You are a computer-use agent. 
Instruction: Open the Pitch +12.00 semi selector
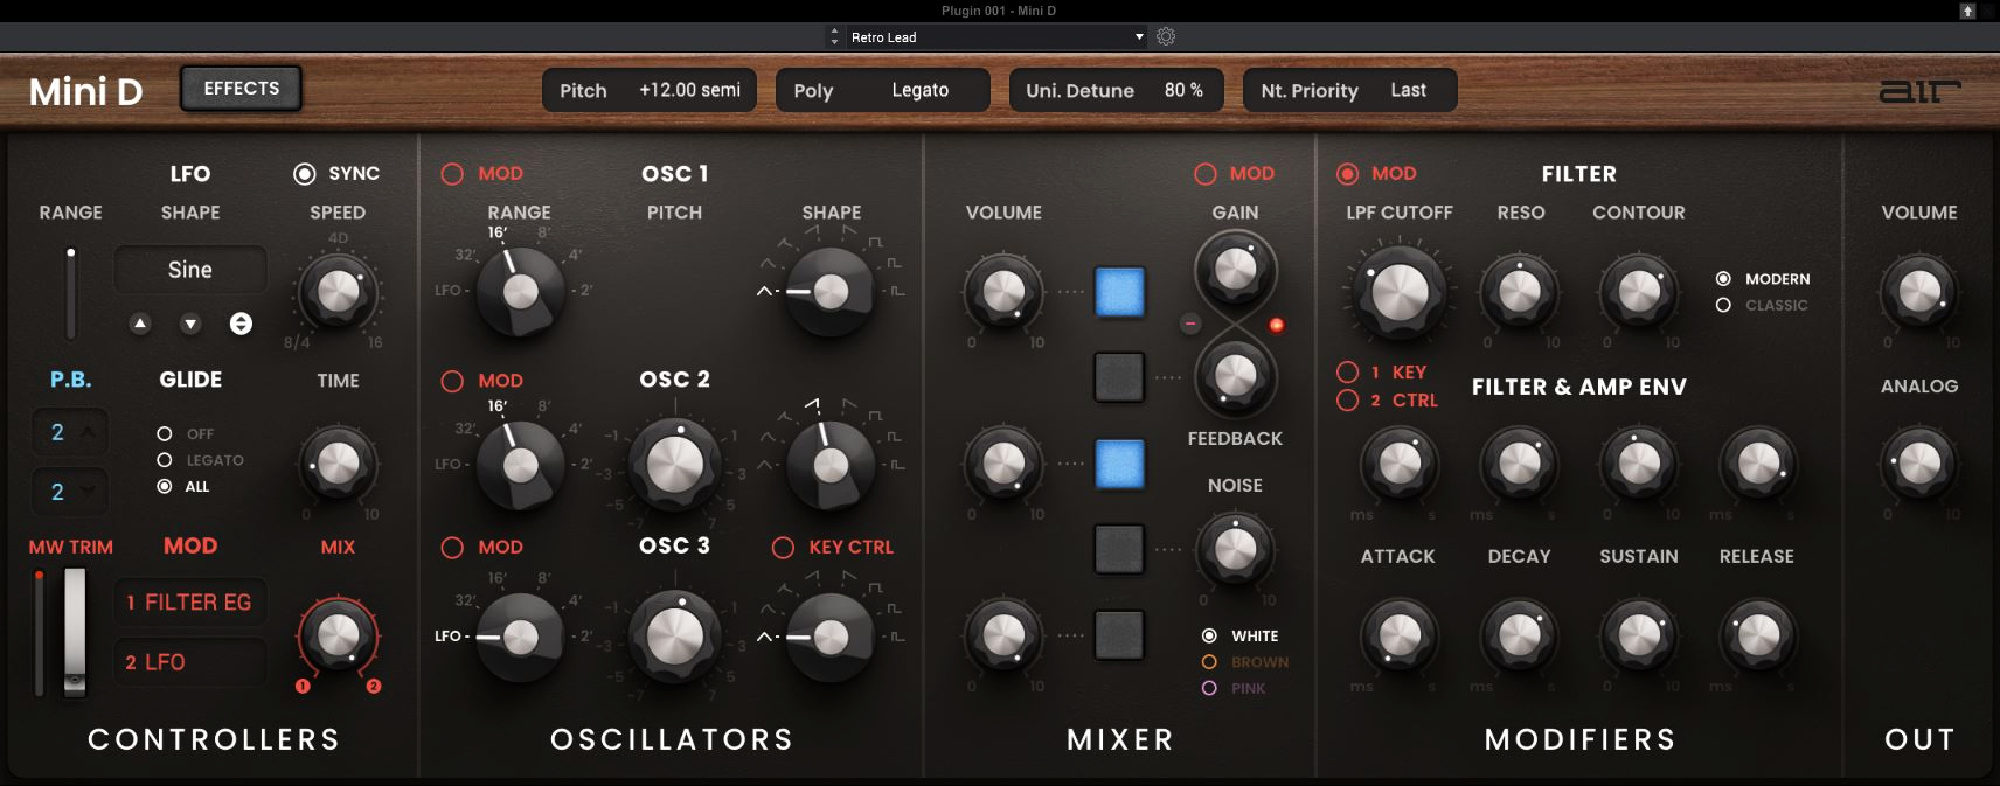point(649,90)
